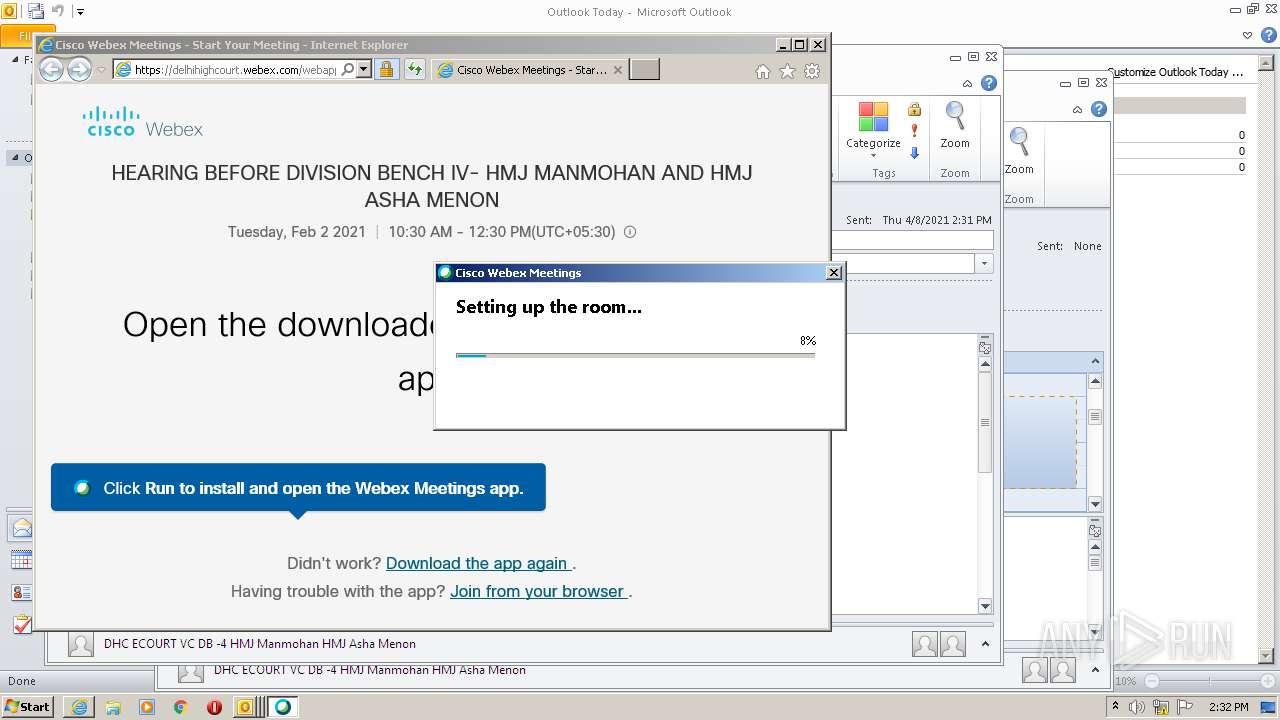Open Help in rear message window

[x=1099, y=109]
